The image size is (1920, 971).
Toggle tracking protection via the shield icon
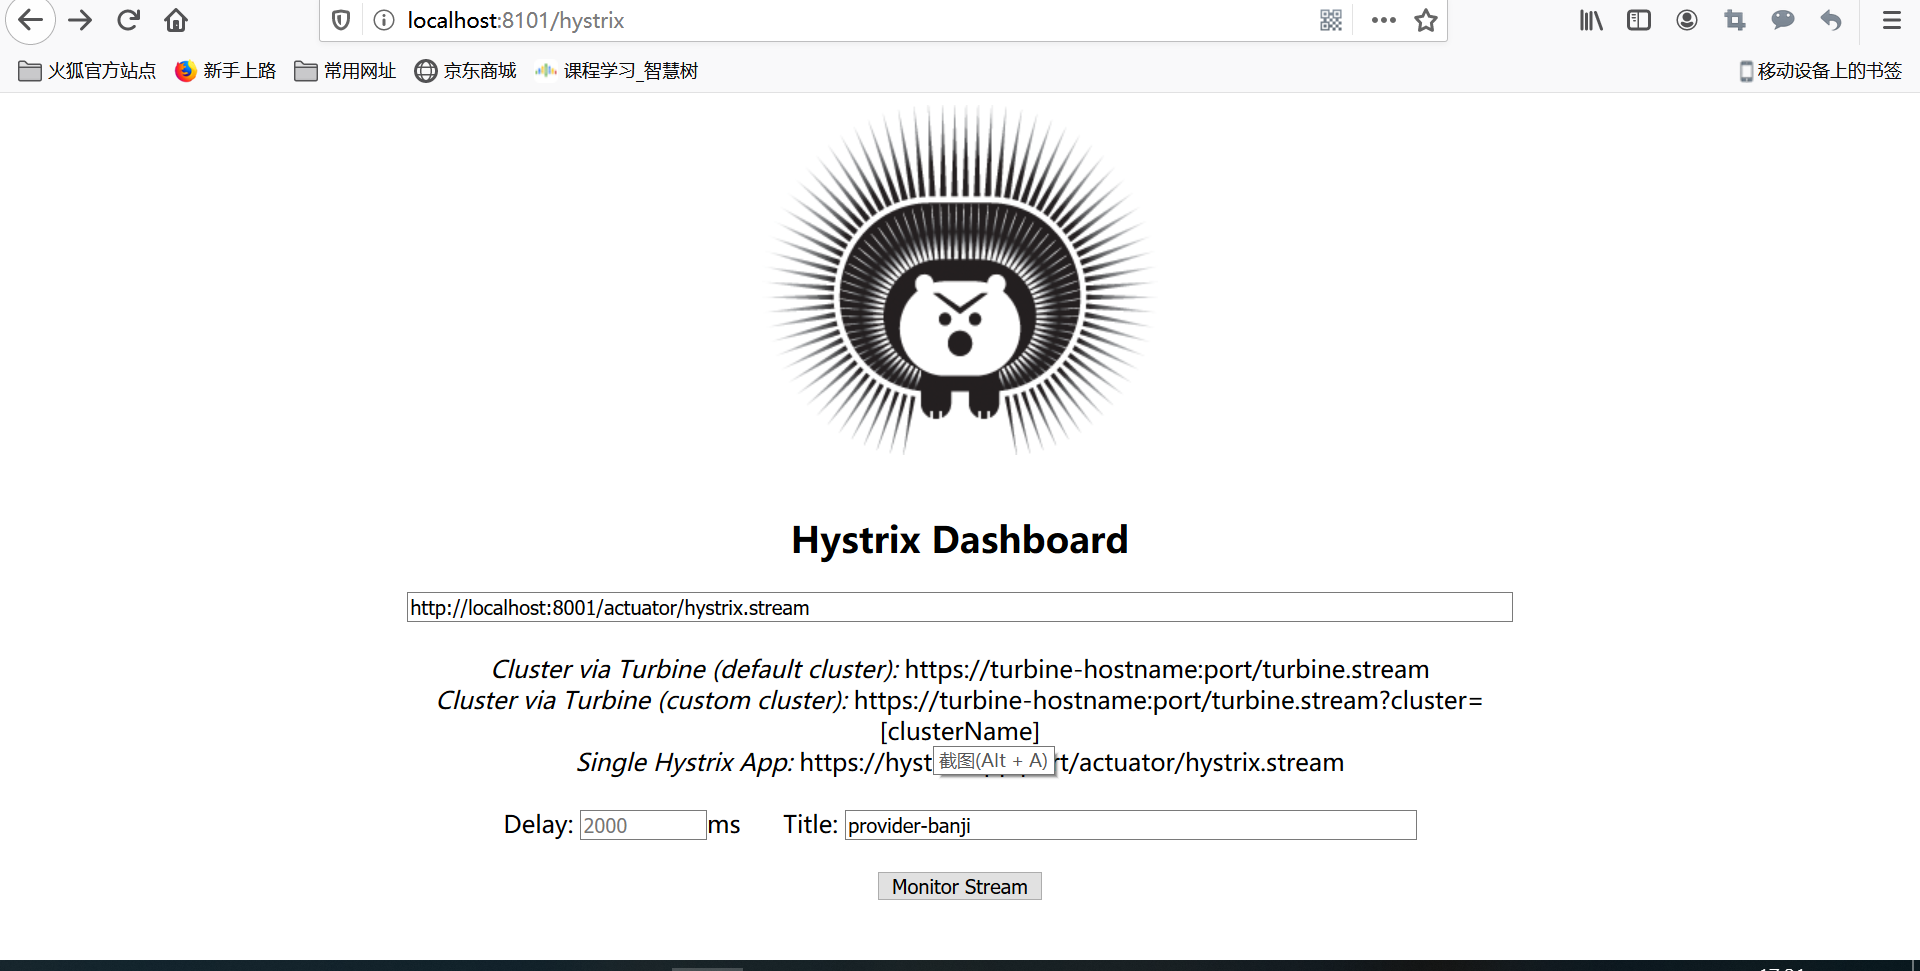coord(341,20)
